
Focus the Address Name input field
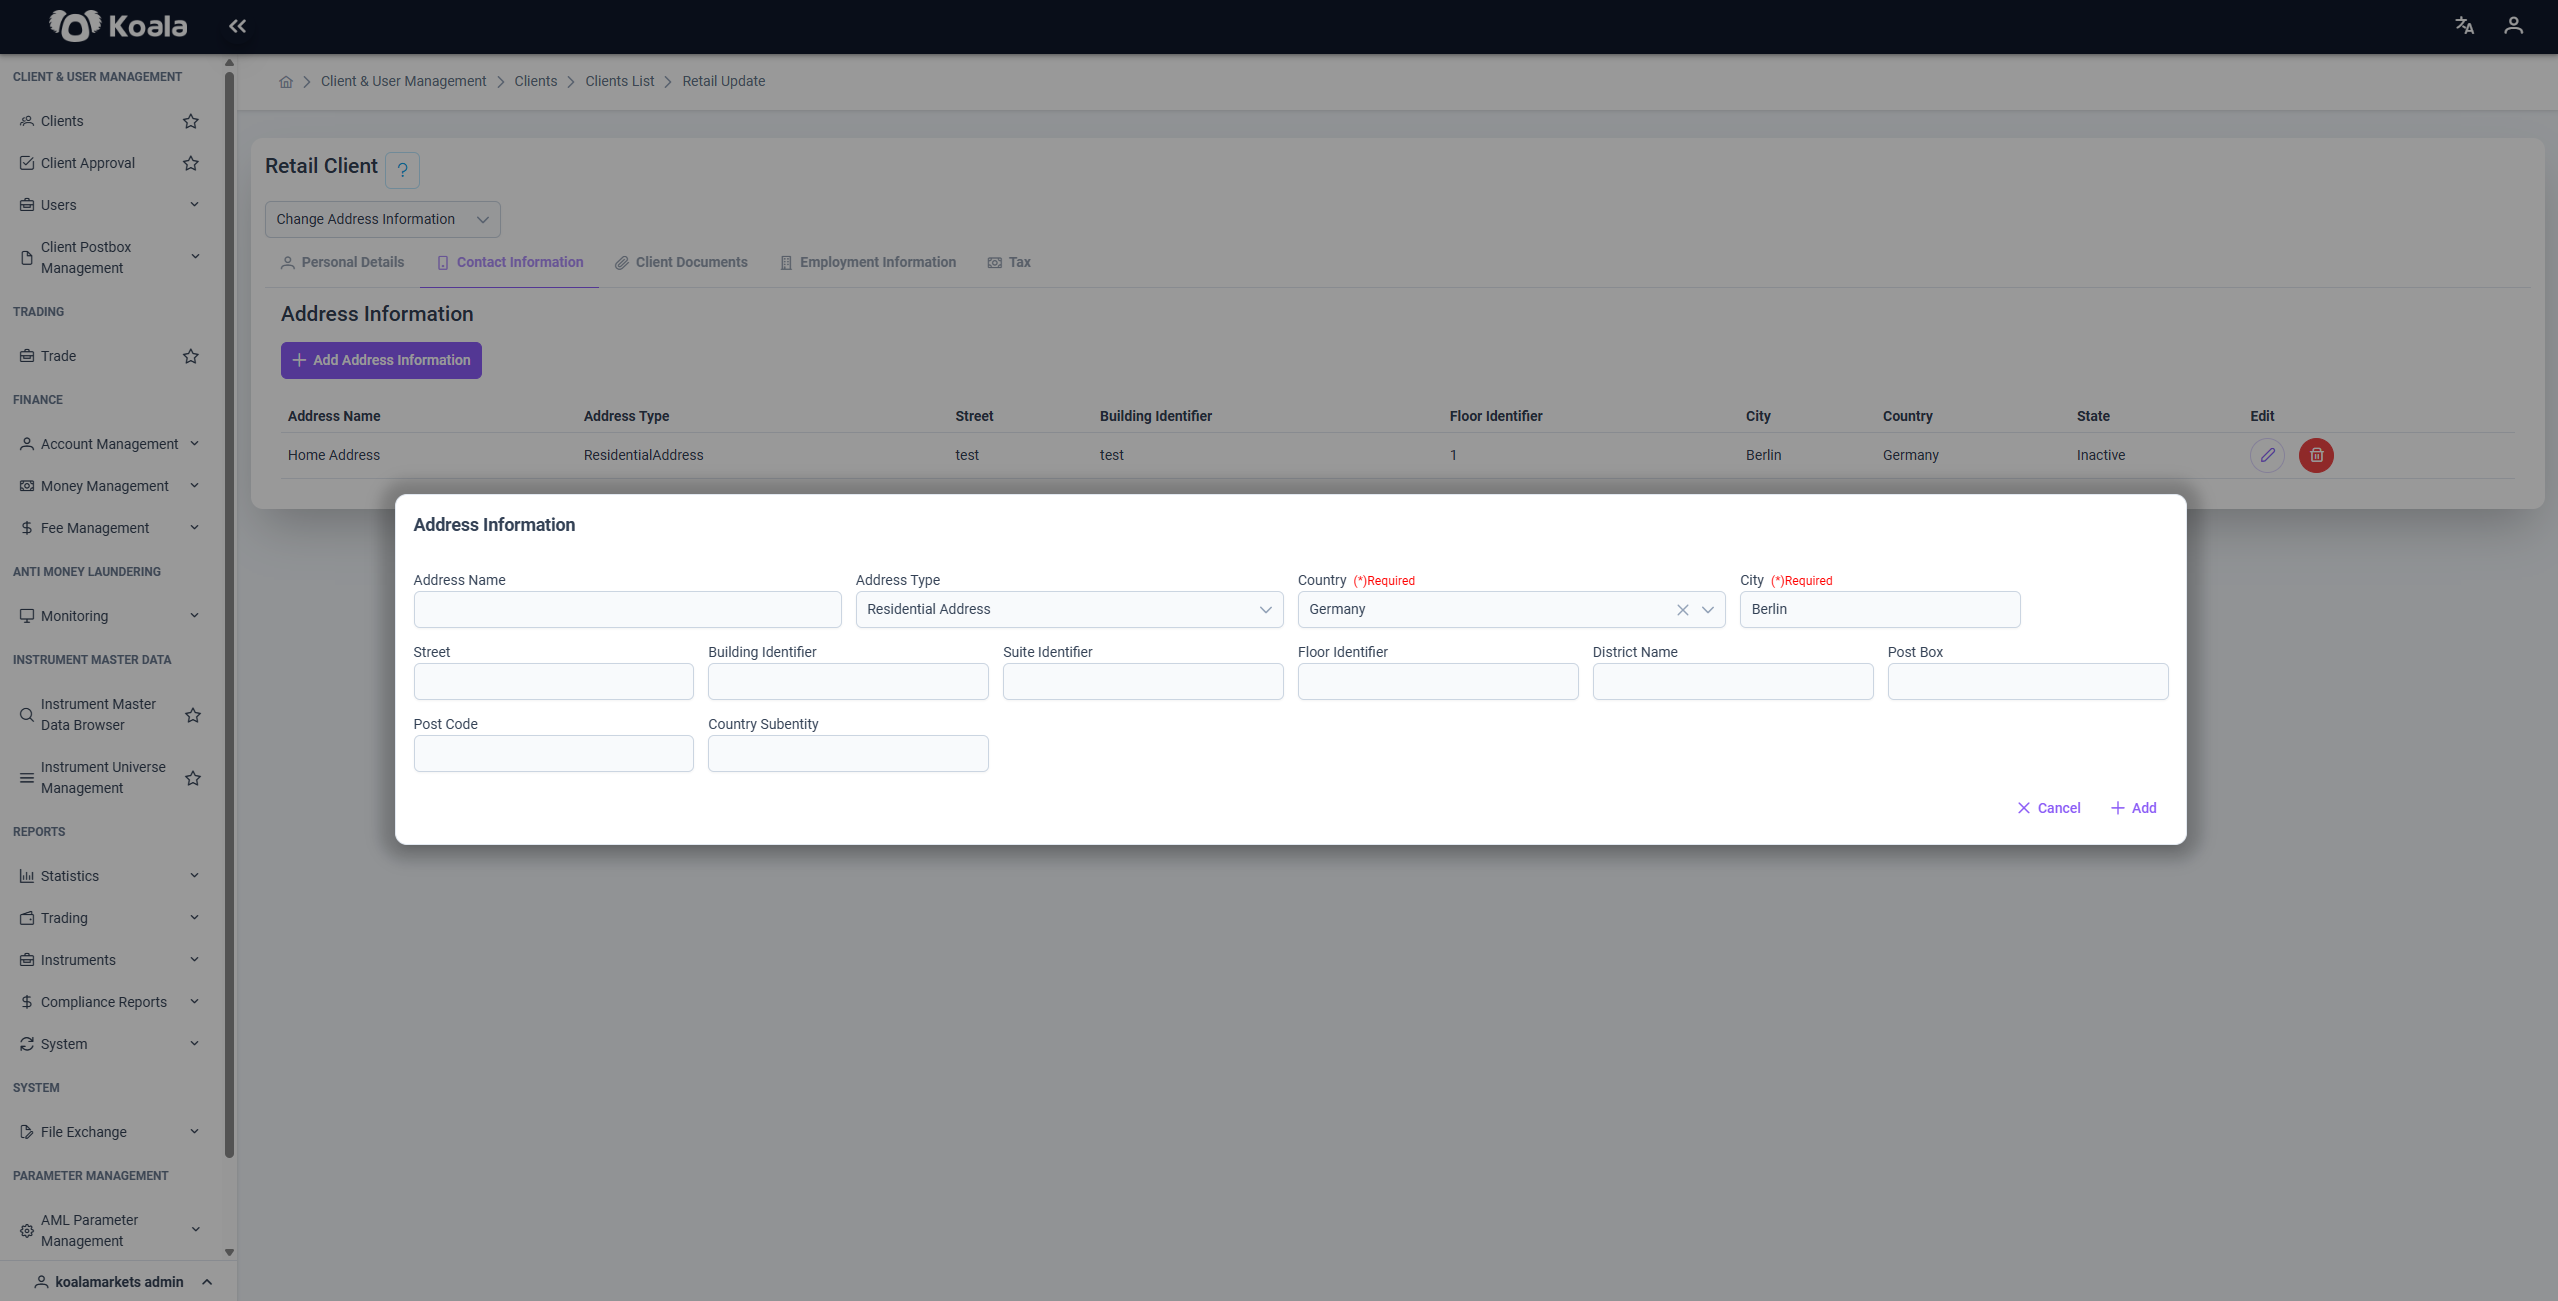[x=627, y=610]
